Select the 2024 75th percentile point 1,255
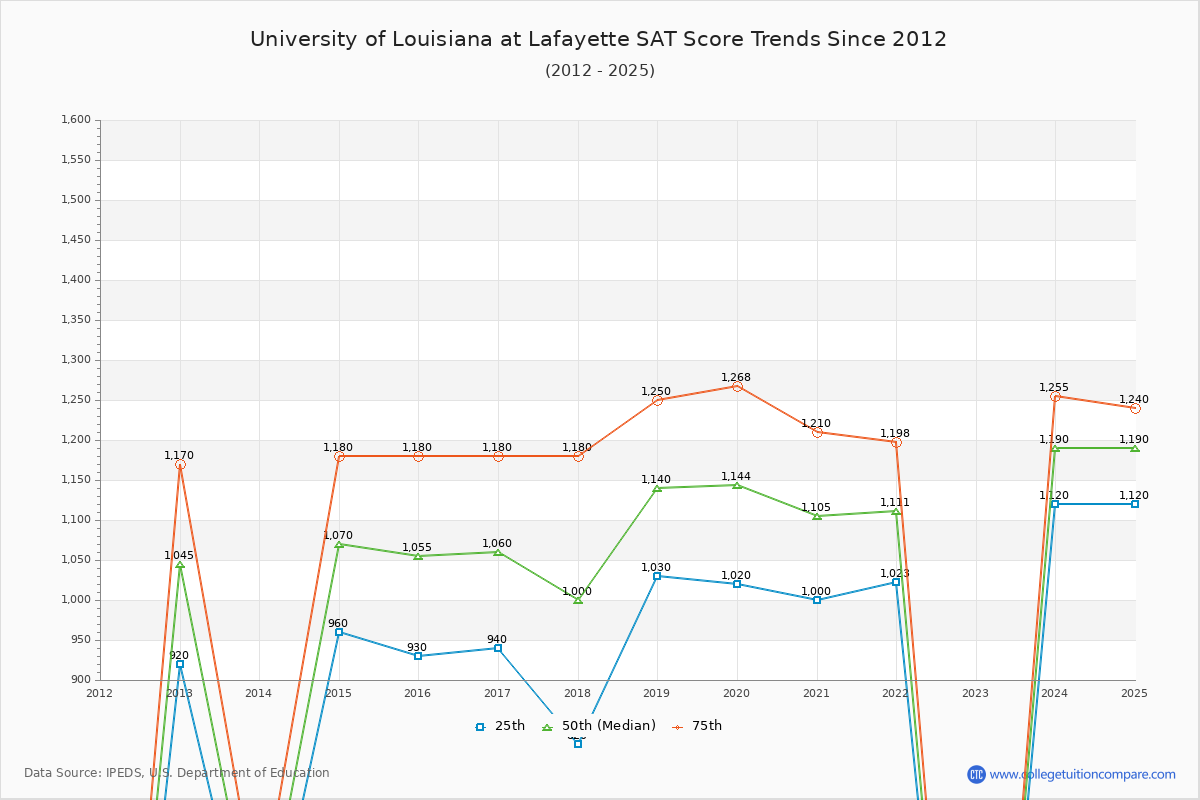 1055,396
